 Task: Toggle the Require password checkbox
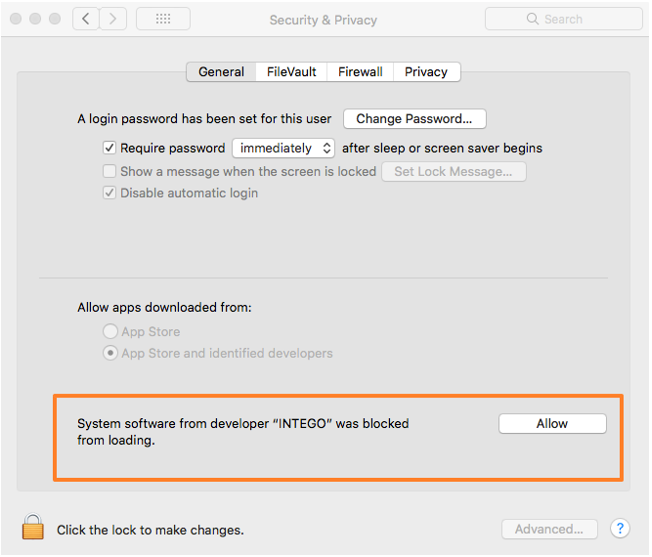[x=109, y=148]
